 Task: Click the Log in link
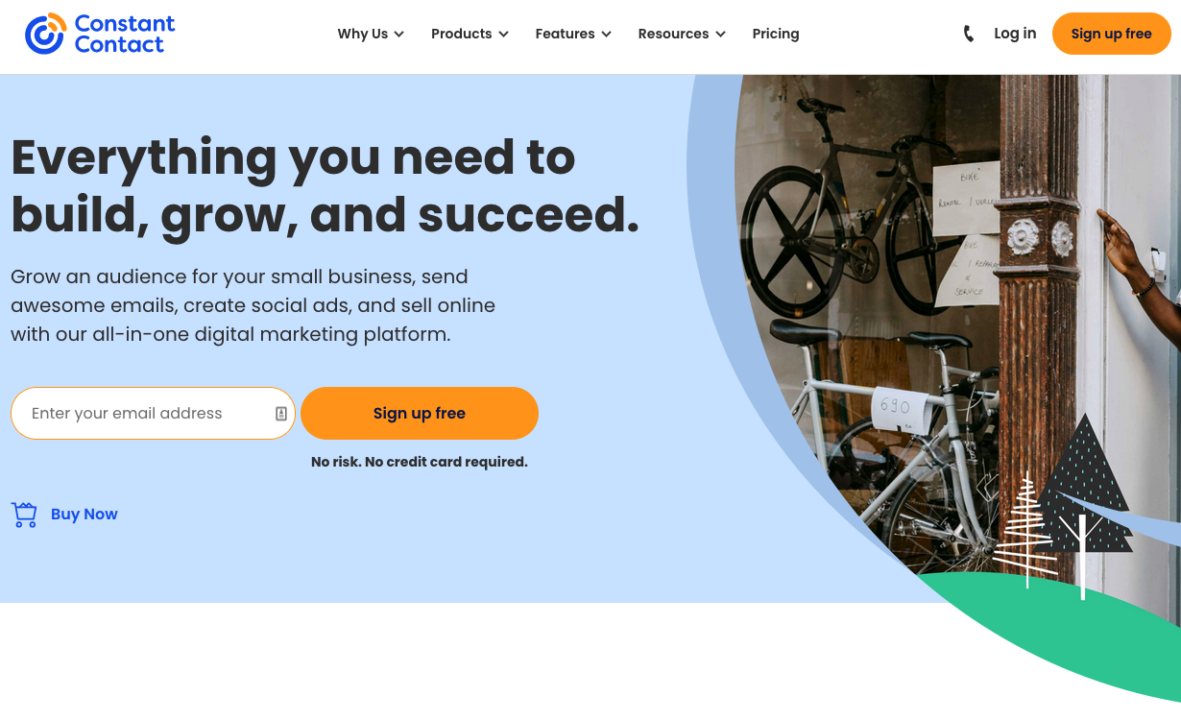(x=1015, y=33)
